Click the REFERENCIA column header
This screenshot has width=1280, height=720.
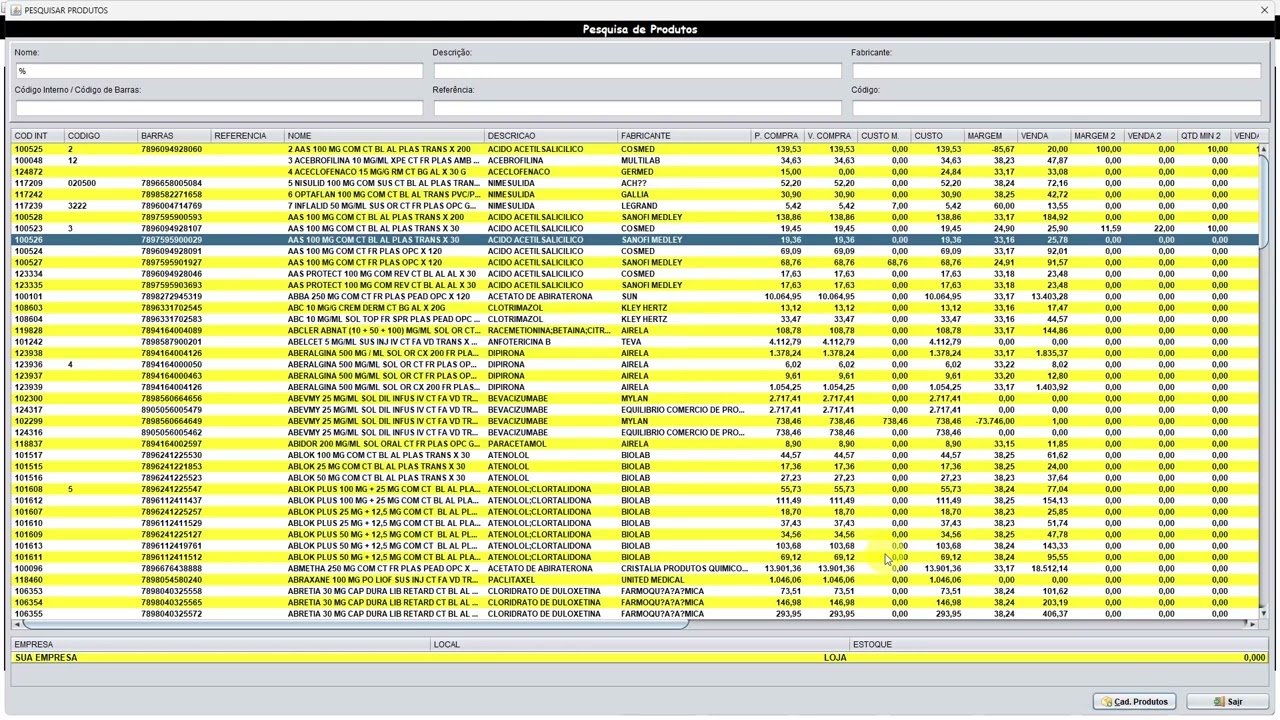(x=248, y=136)
